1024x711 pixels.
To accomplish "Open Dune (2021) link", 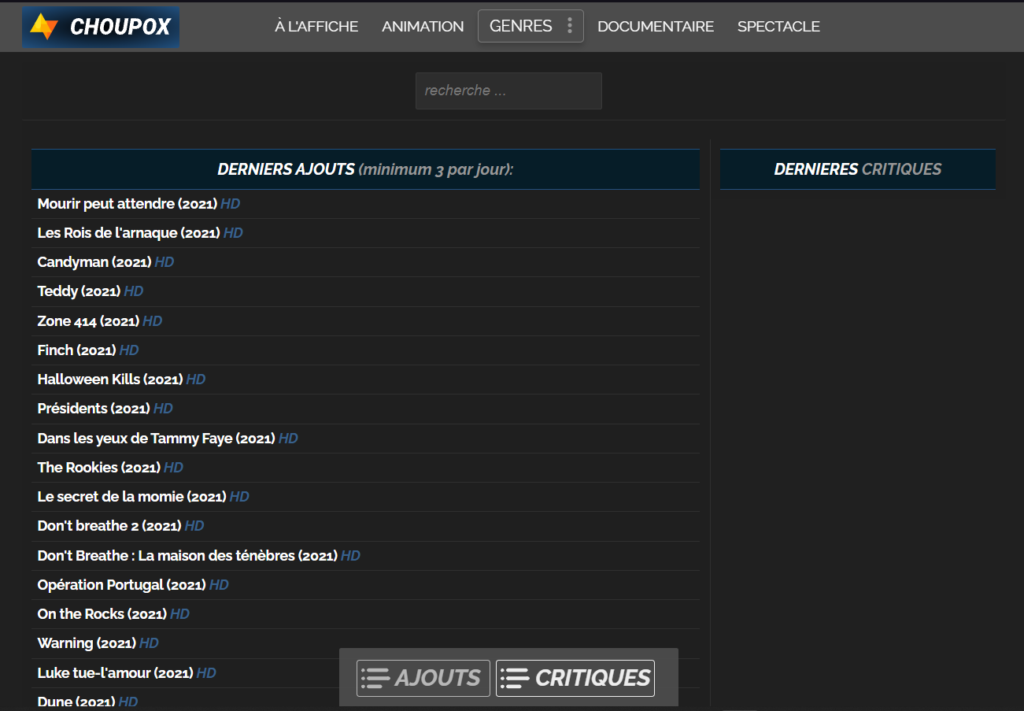I will 88,702.
